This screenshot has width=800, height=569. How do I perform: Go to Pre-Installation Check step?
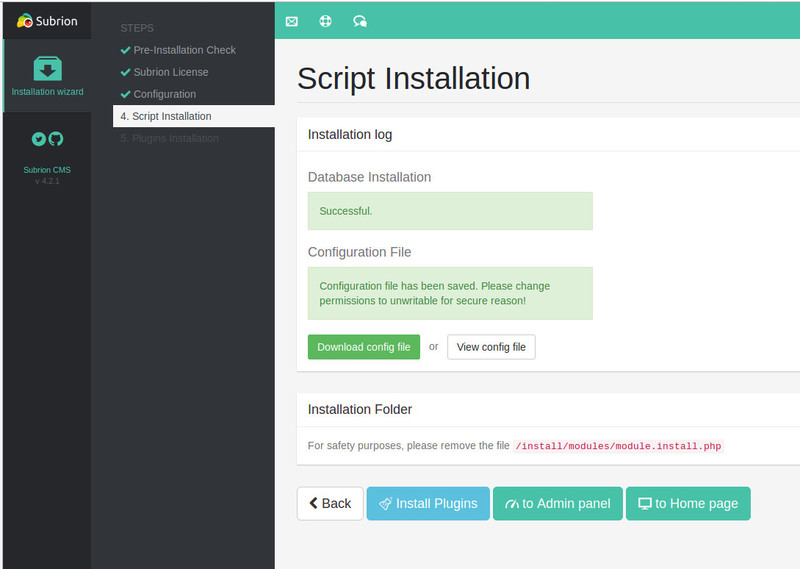(184, 50)
